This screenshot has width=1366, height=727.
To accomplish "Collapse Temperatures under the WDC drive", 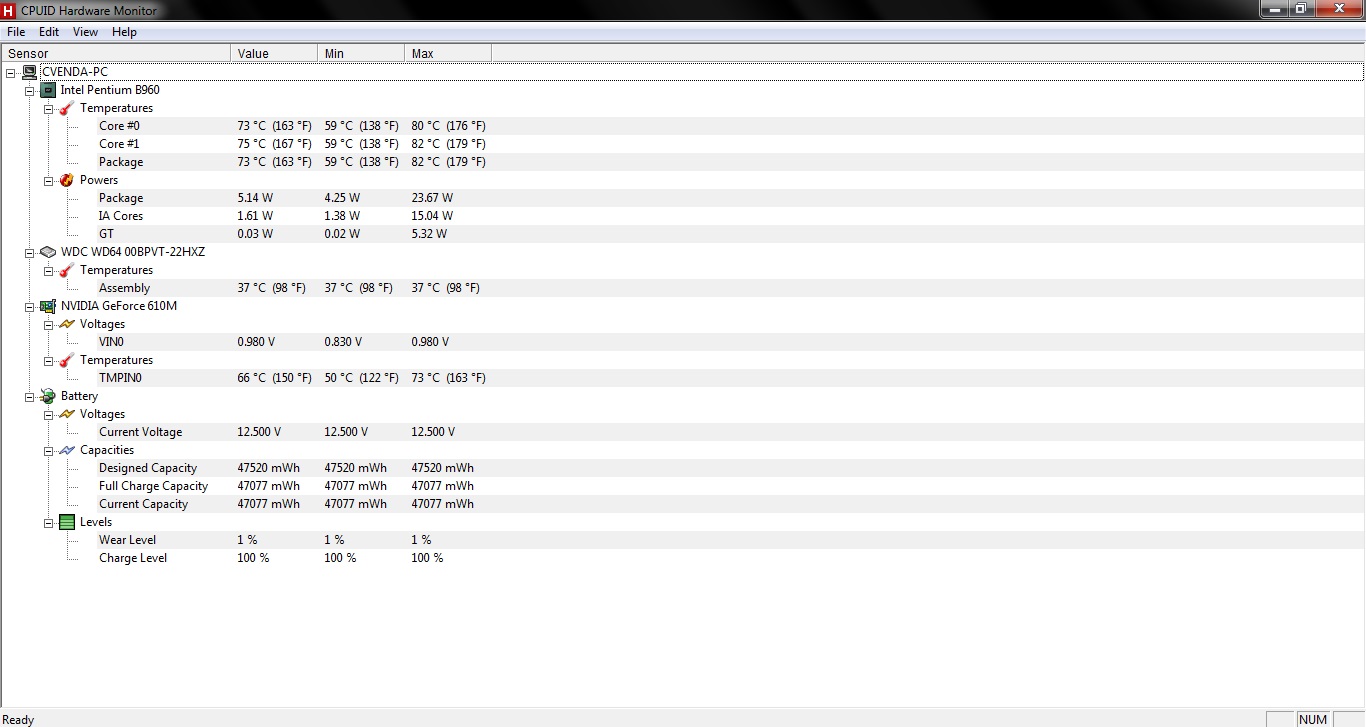I will pos(49,270).
